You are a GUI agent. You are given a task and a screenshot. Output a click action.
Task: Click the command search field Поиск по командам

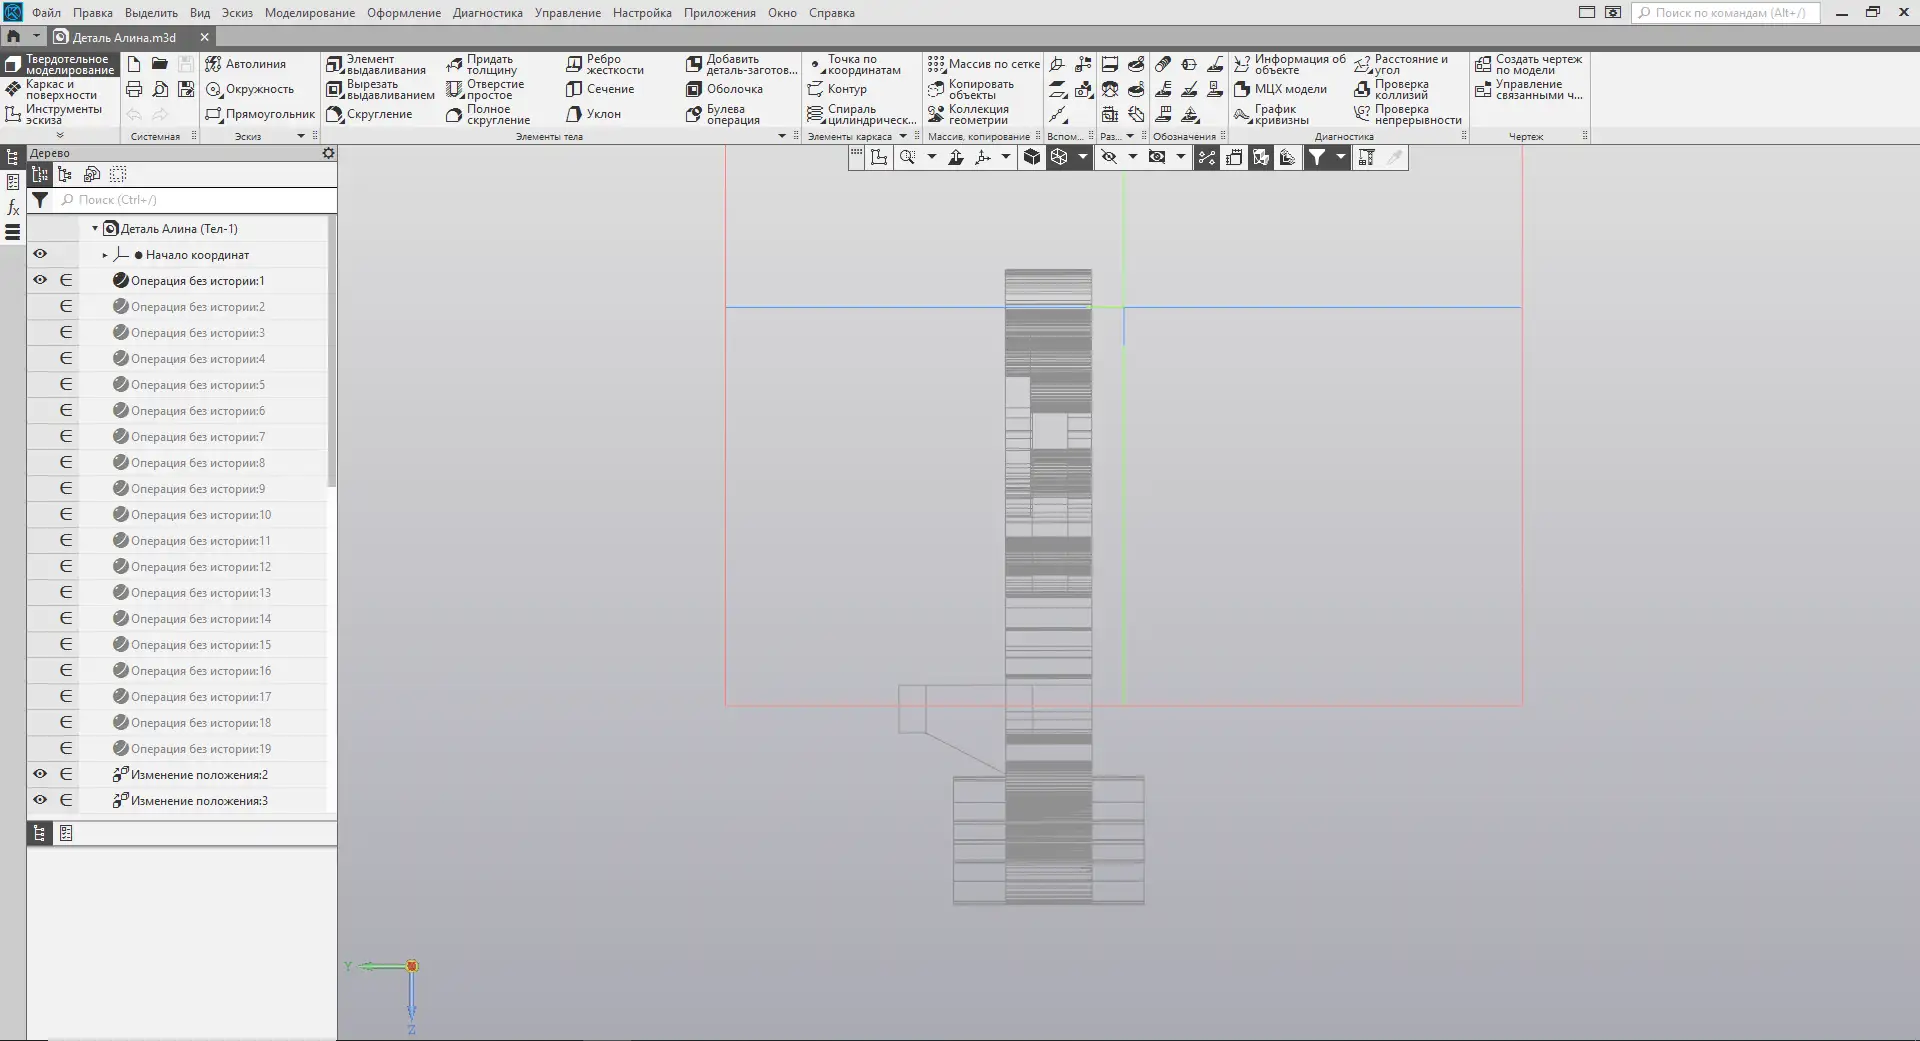(x=1725, y=13)
